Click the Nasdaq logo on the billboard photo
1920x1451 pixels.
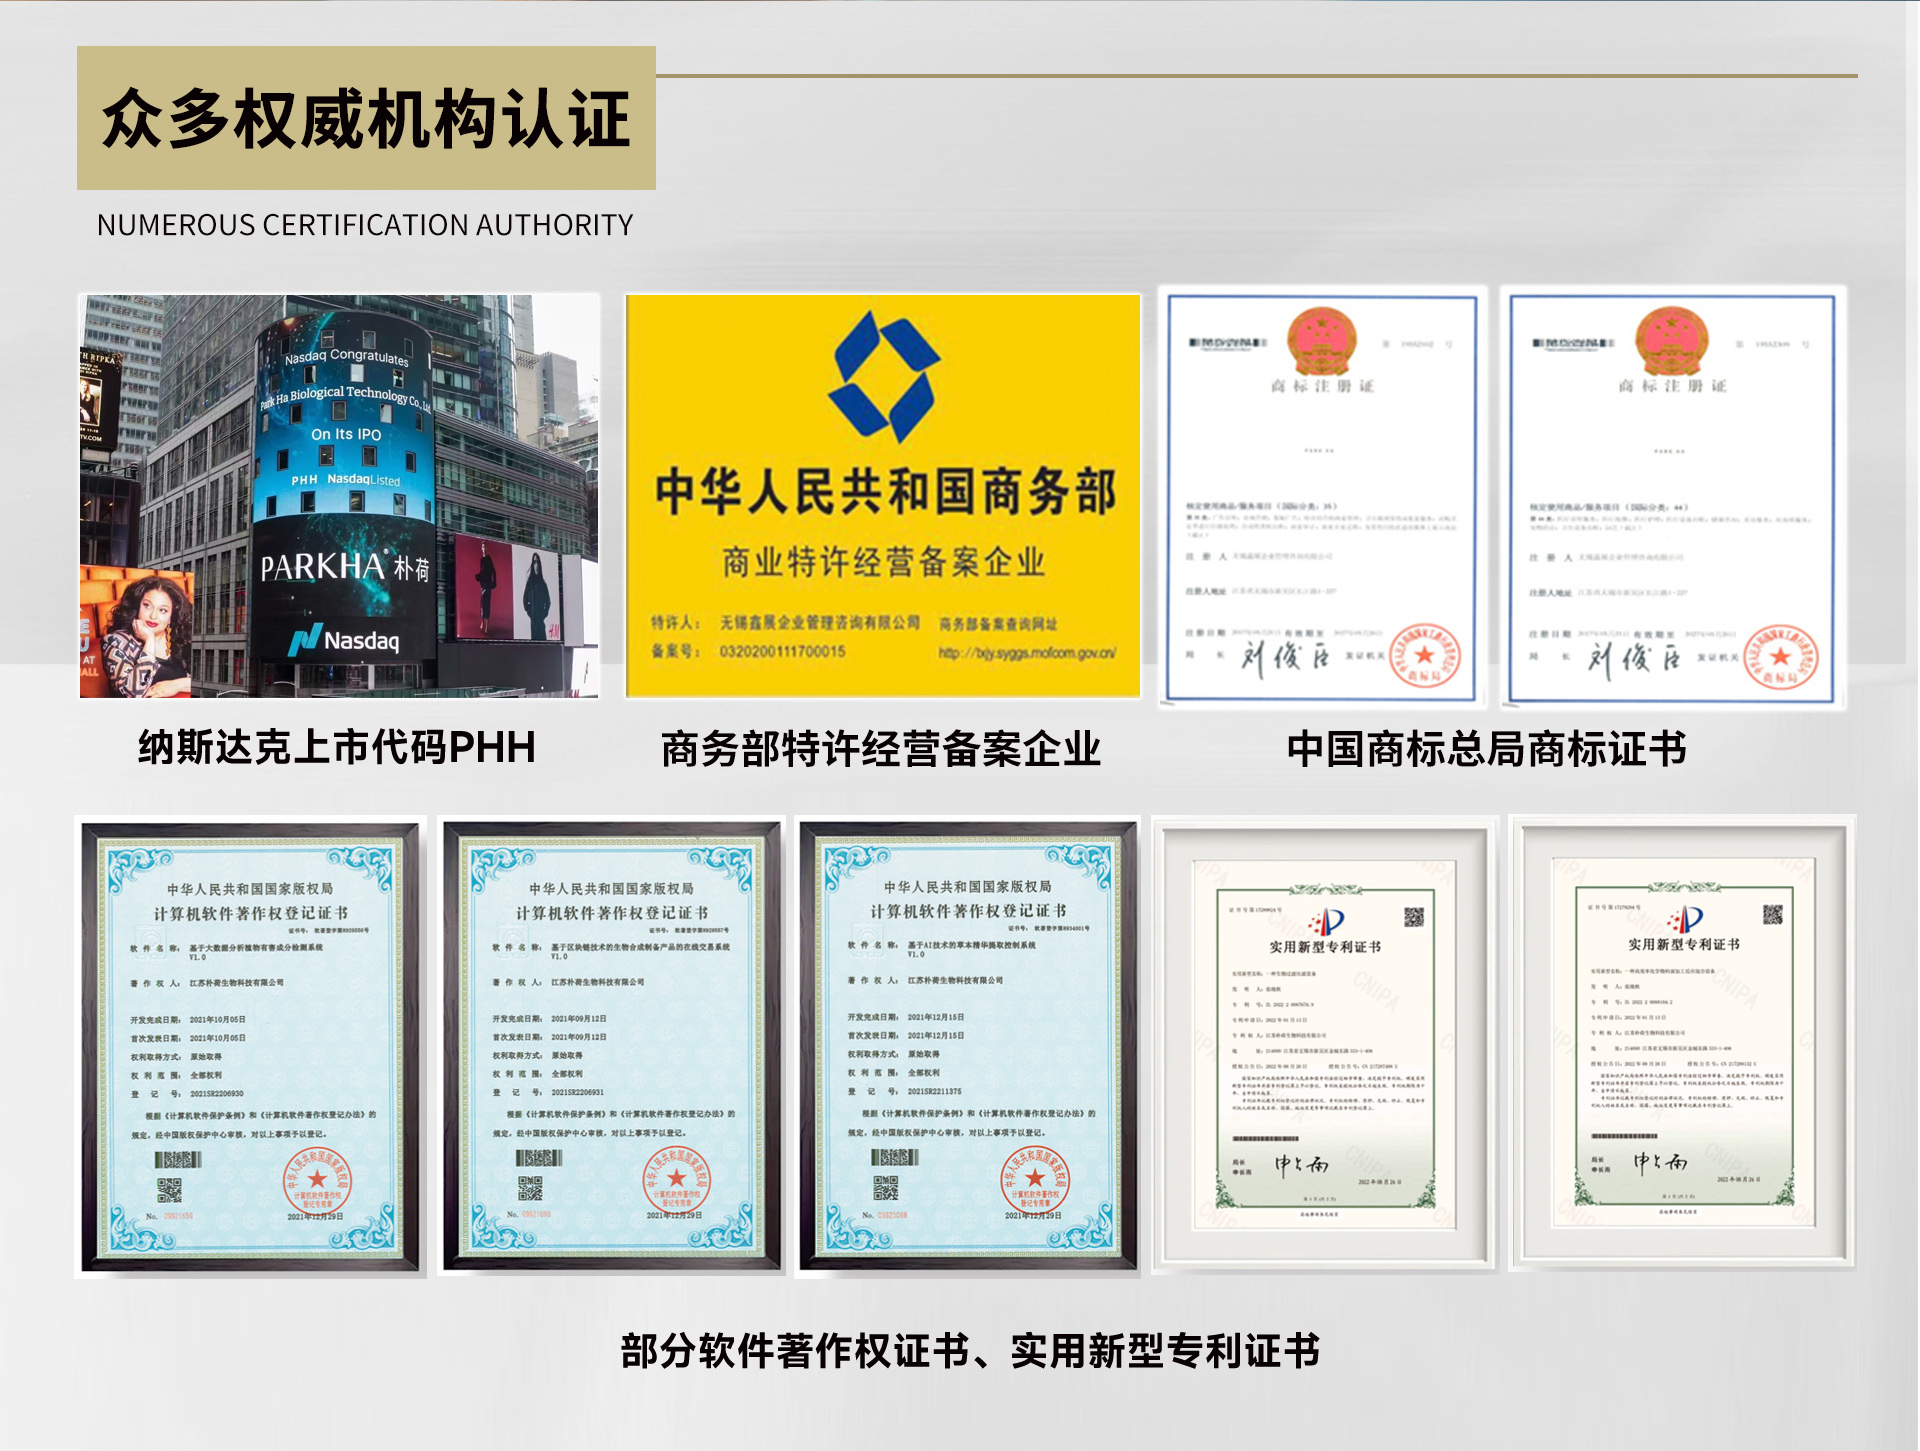(345, 640)
